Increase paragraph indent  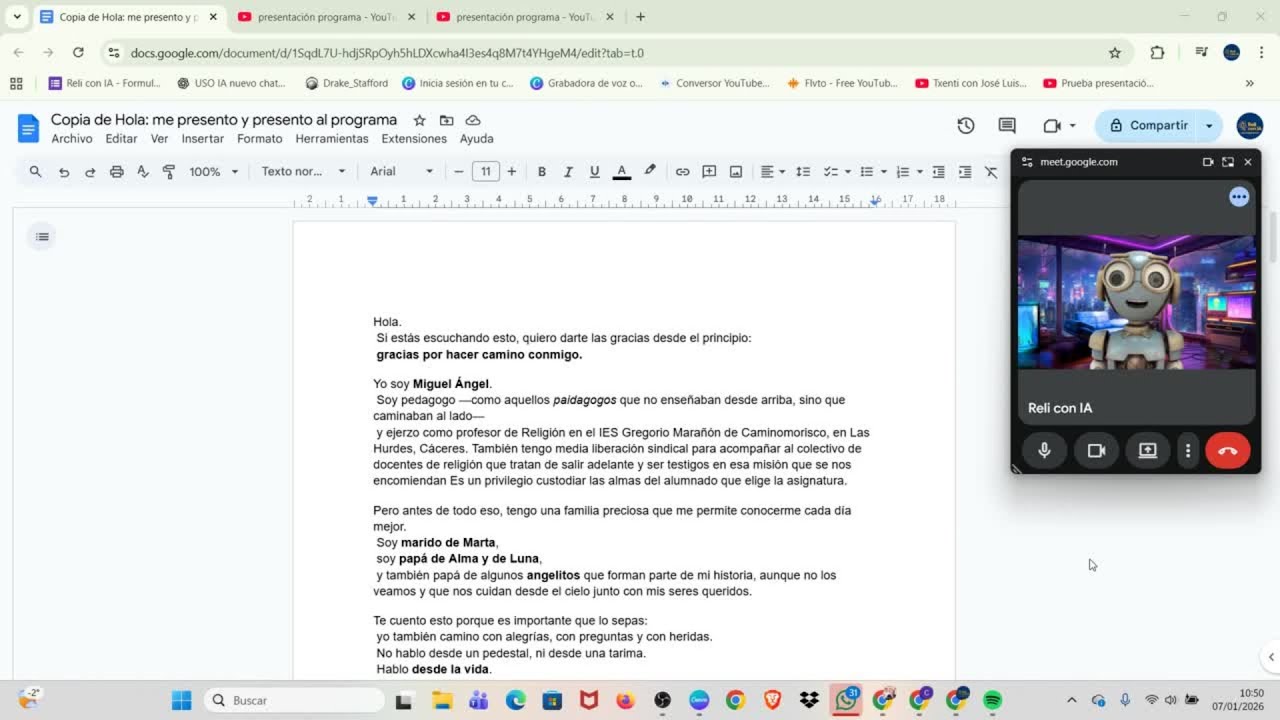pos(965,172)
